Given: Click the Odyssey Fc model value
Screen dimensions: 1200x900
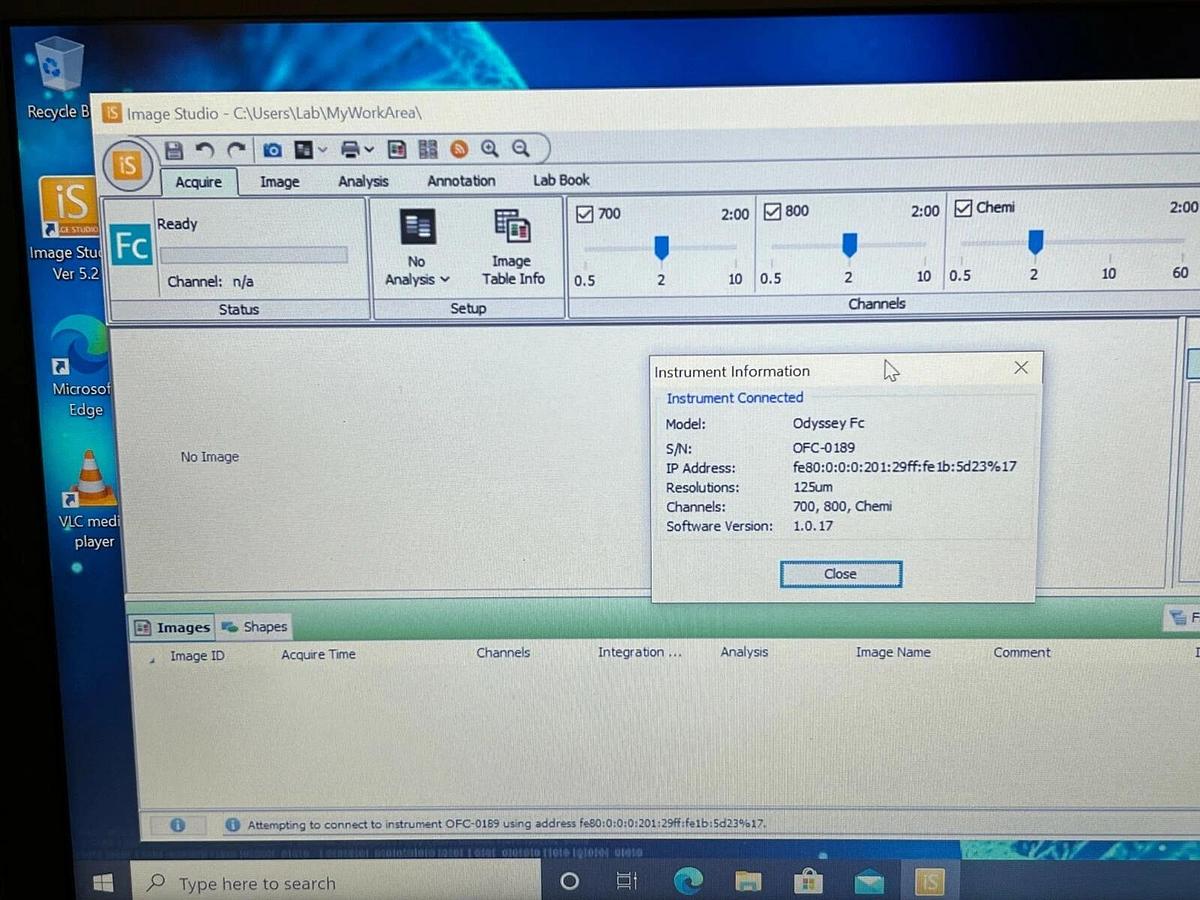Looking at the screenshot, I should click(x=829, y=423).
